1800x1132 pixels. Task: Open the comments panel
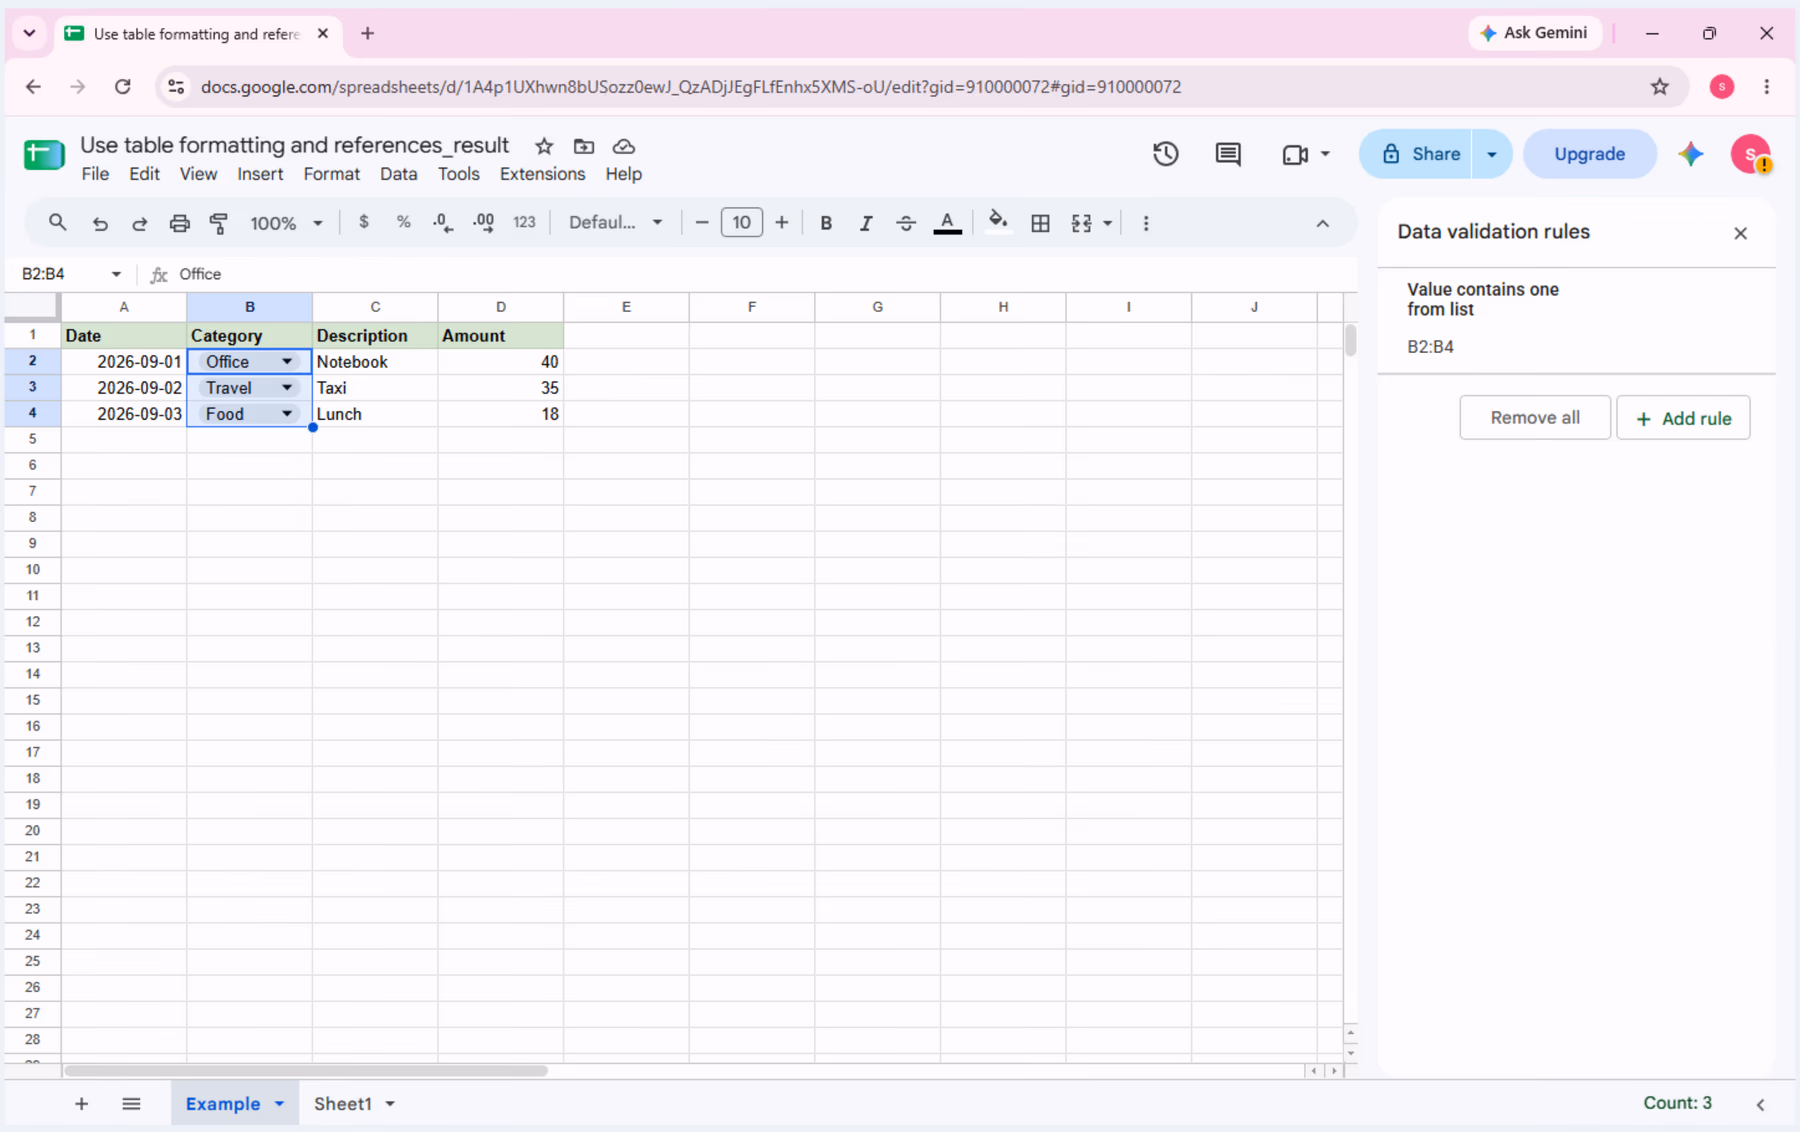click(x=1228, y=154)
